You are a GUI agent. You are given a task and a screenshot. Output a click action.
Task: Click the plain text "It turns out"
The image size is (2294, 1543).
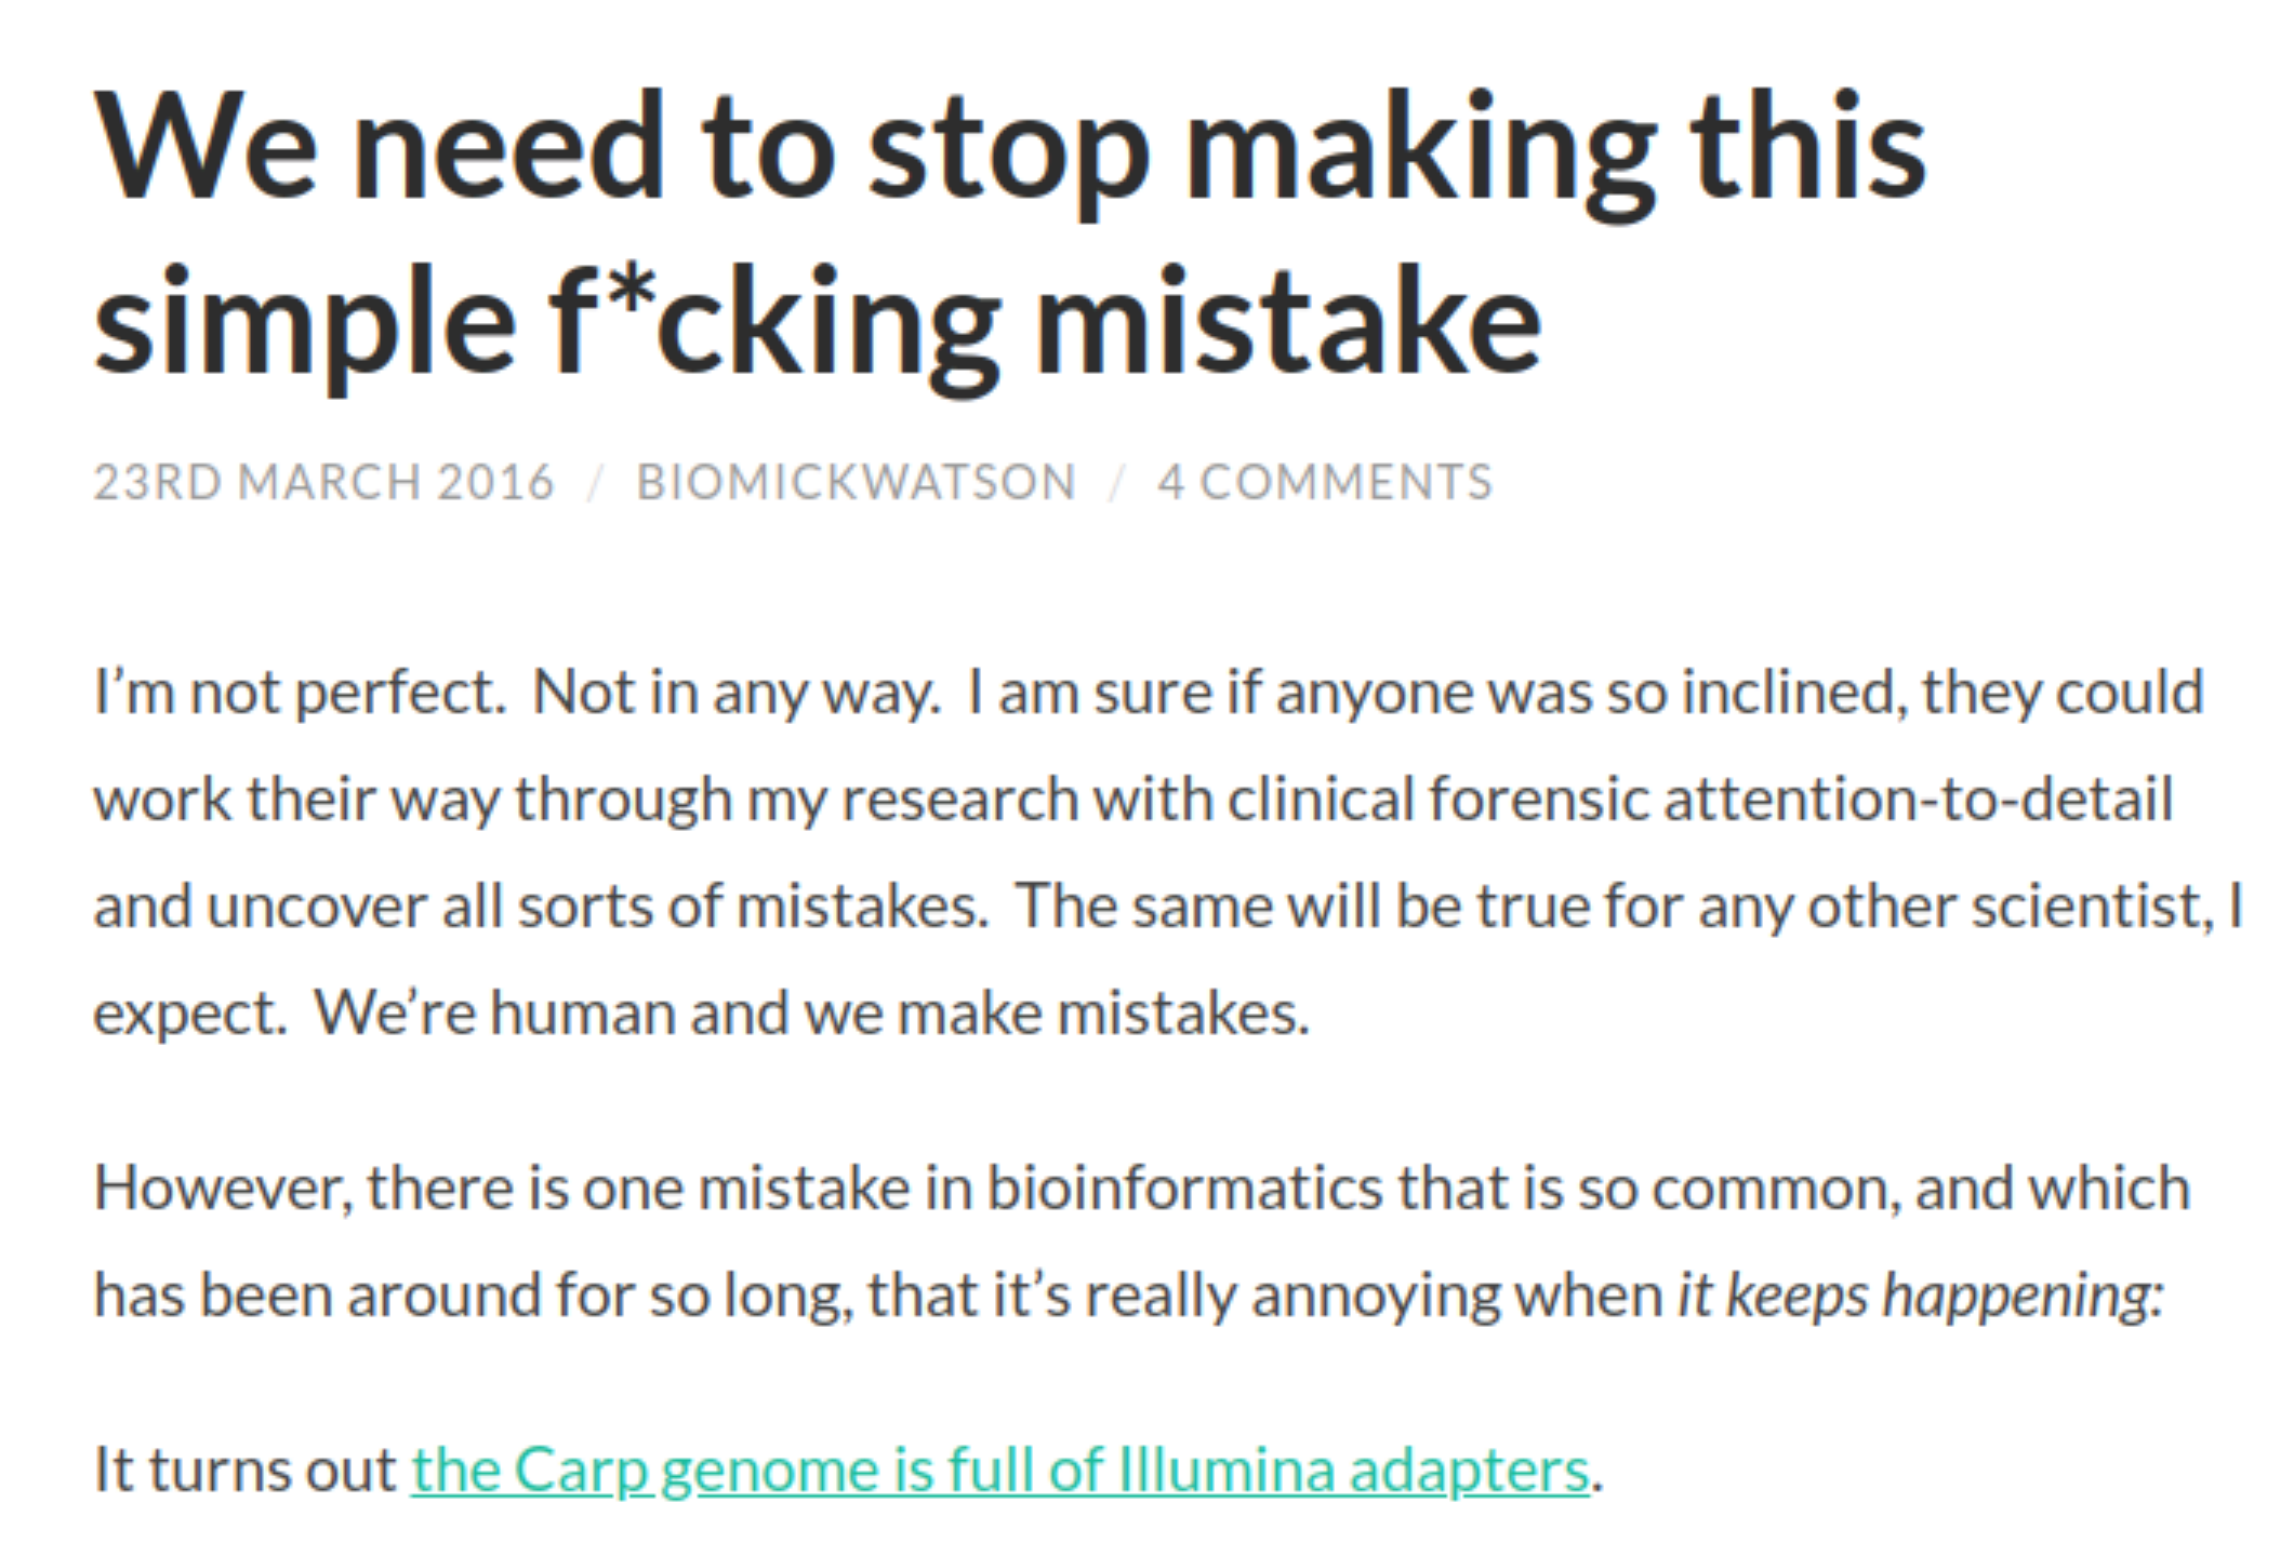point(245,1471)
